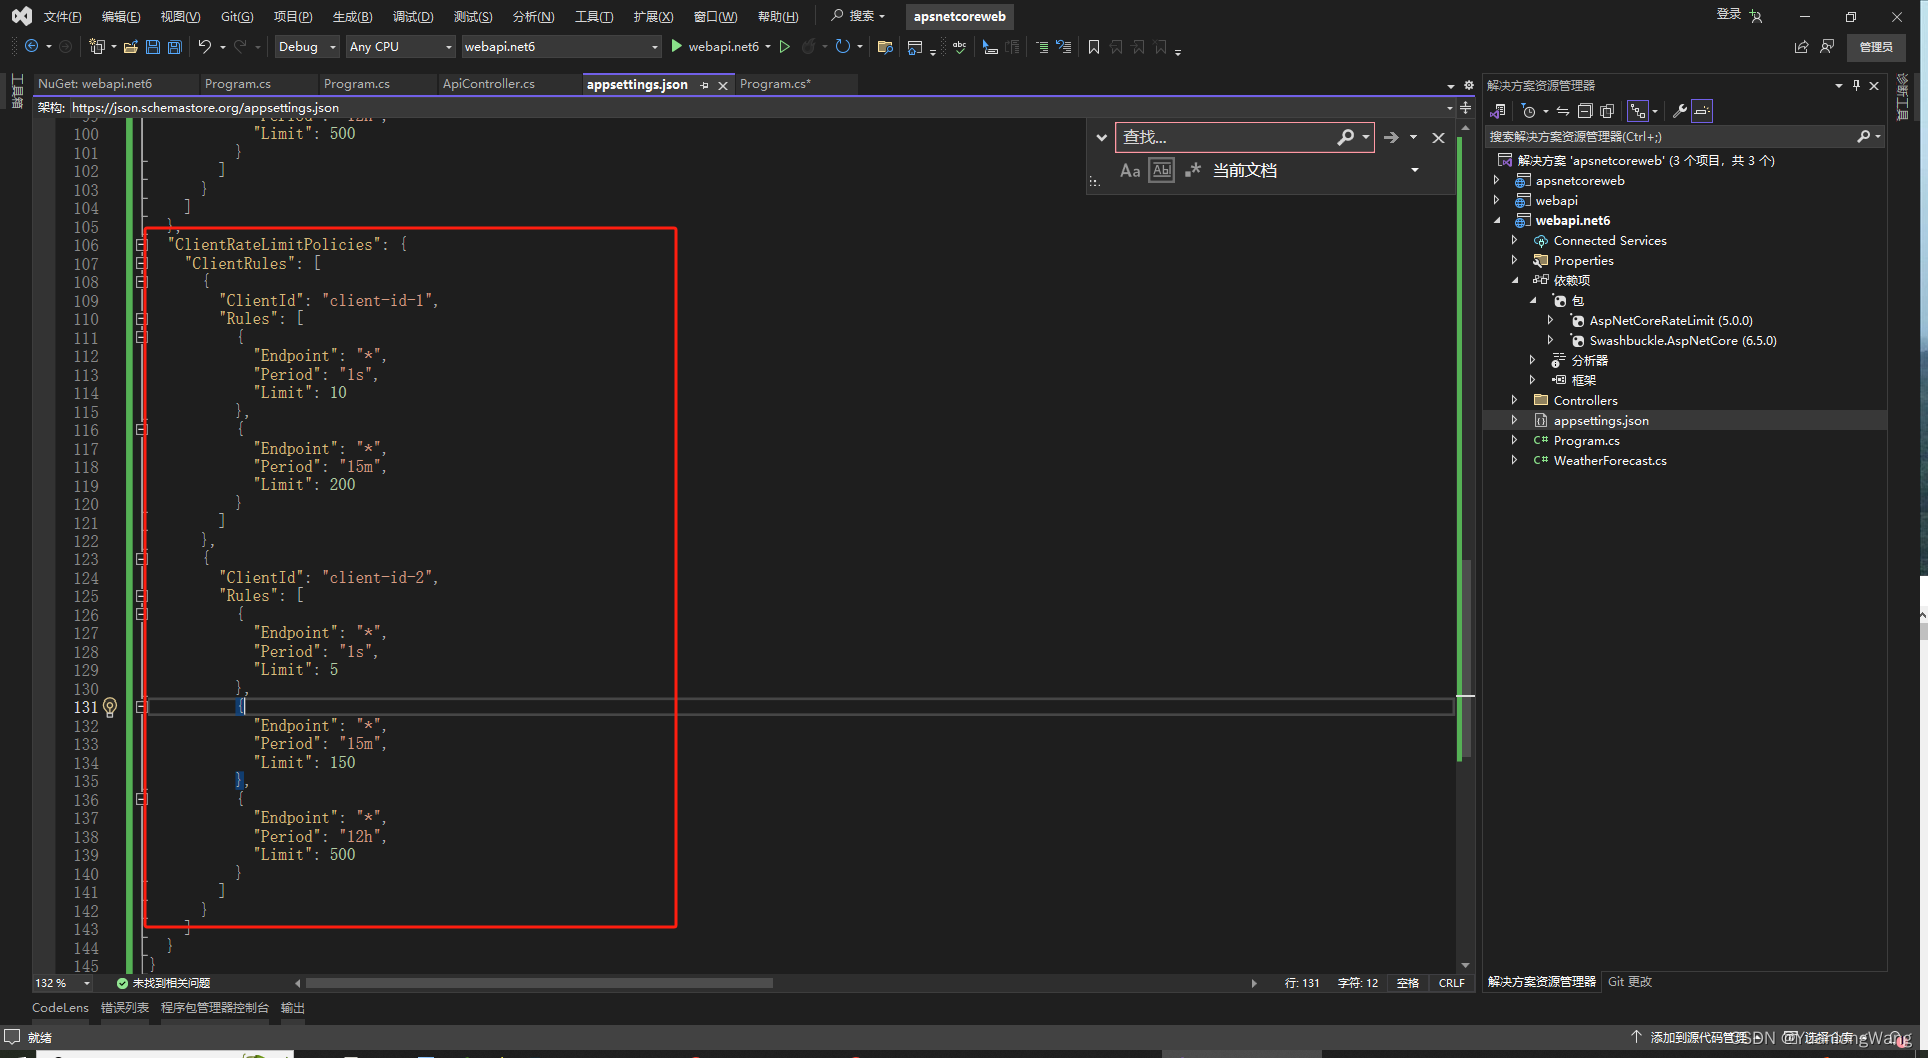
Task: Click the send feedback icon
Action: click(1827, 46)
